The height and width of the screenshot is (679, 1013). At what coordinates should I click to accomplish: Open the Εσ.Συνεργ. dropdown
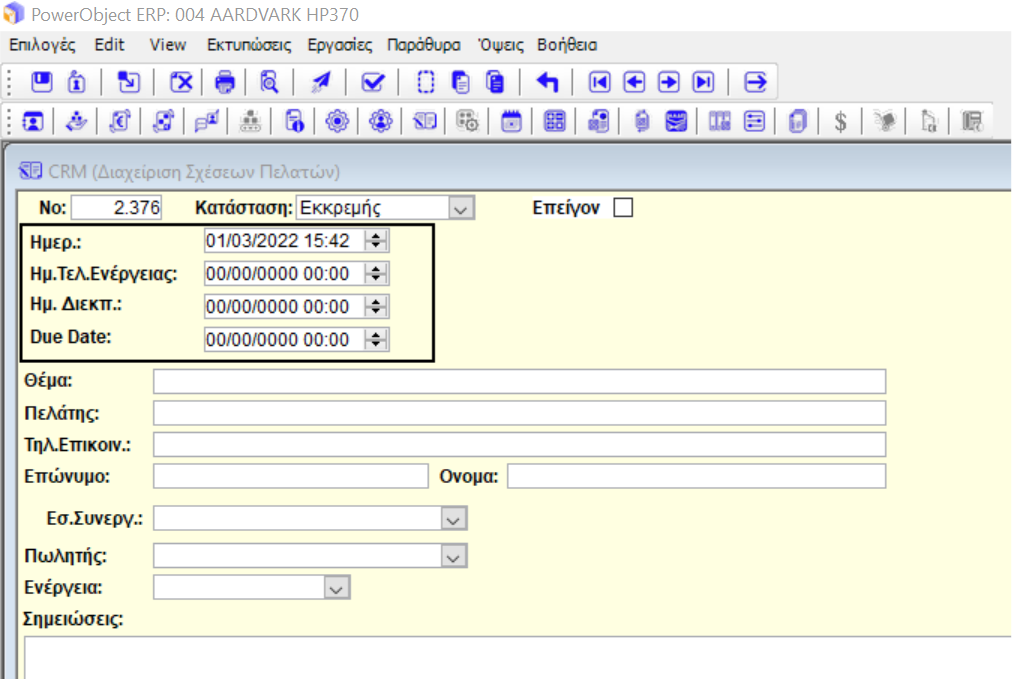pyautogui.click(x=454, y=519)
